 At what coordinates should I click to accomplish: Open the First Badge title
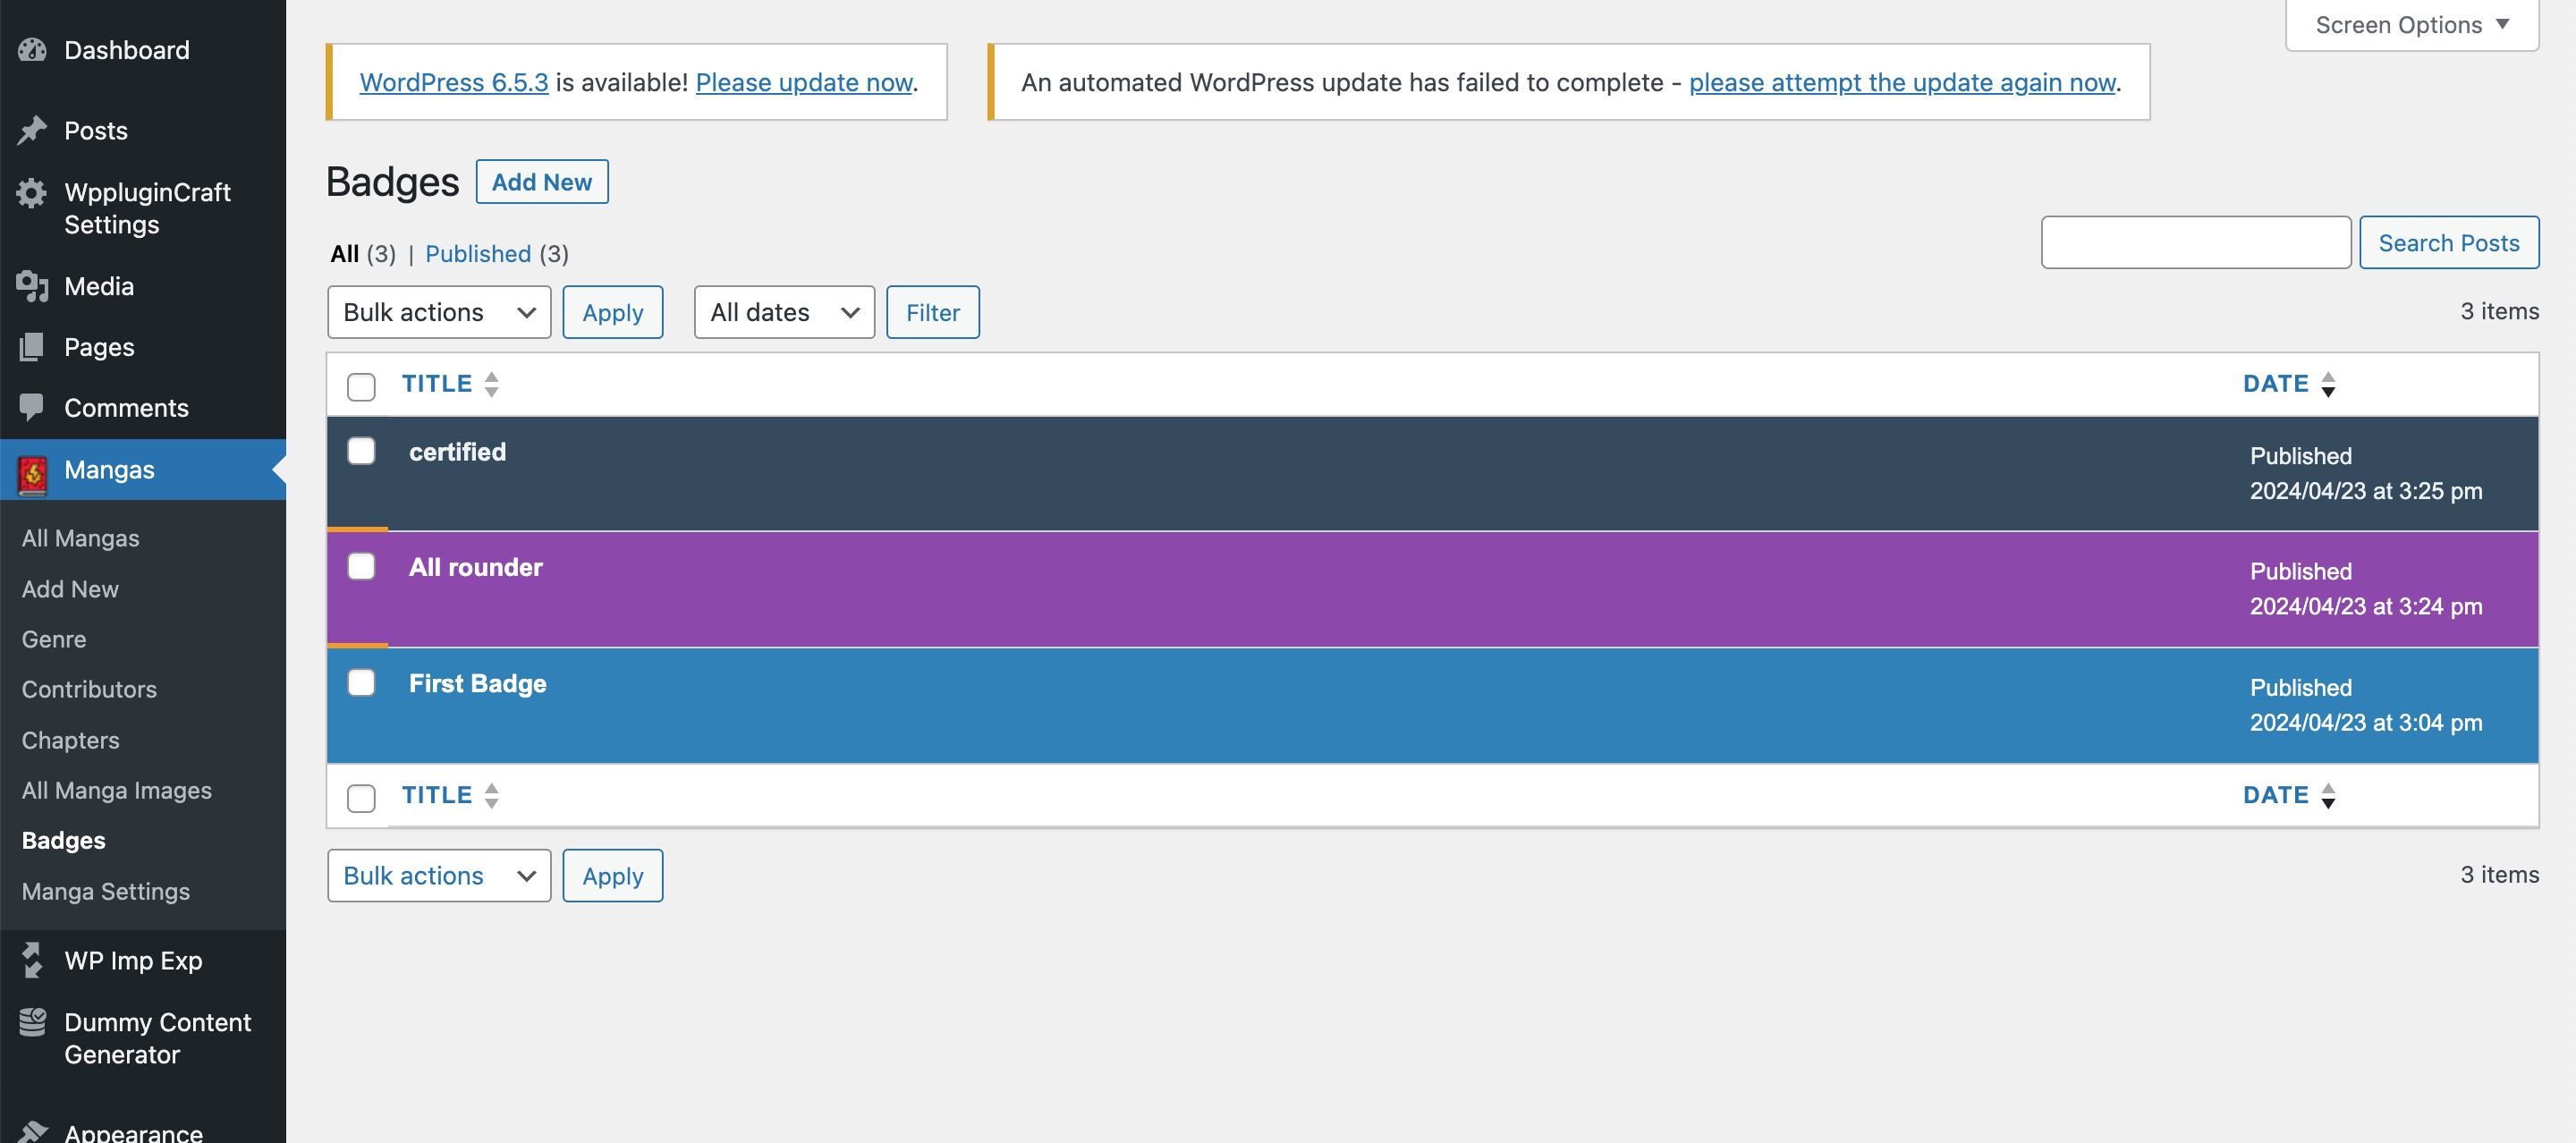478,684
